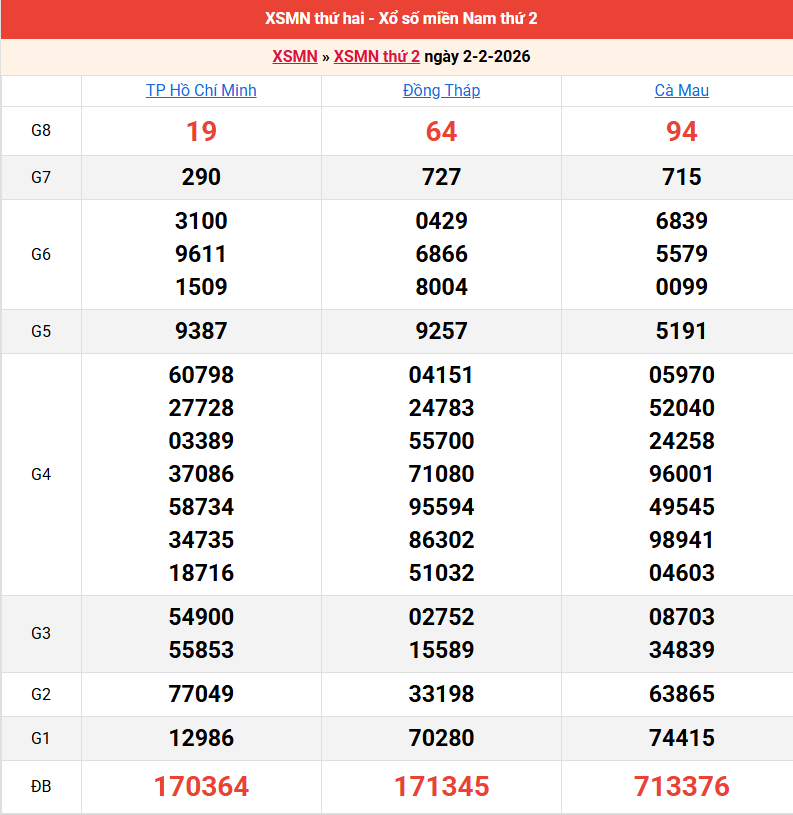
Task: Click the G6 result 6839 for Cà Mau
Action: point(681,221)
